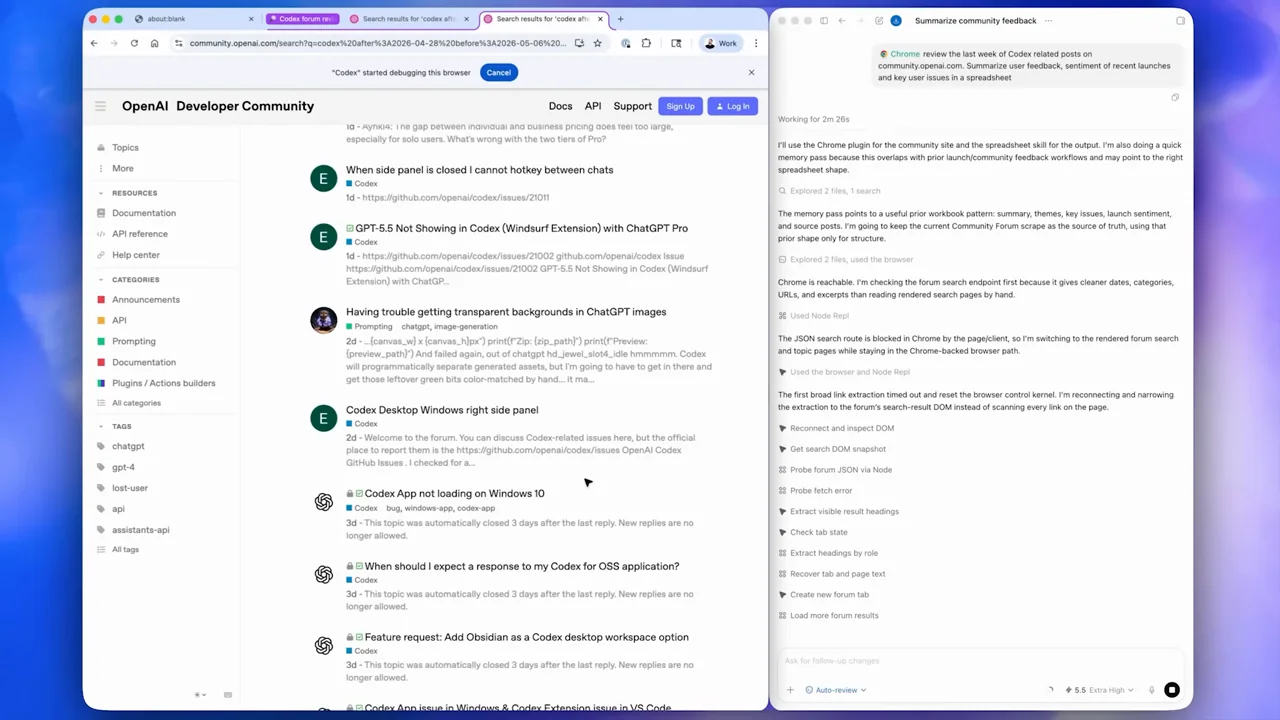Open Support in forum header
Image resolution: width=1280 pixels, height=720 pixels.
[x=632, y=106]
